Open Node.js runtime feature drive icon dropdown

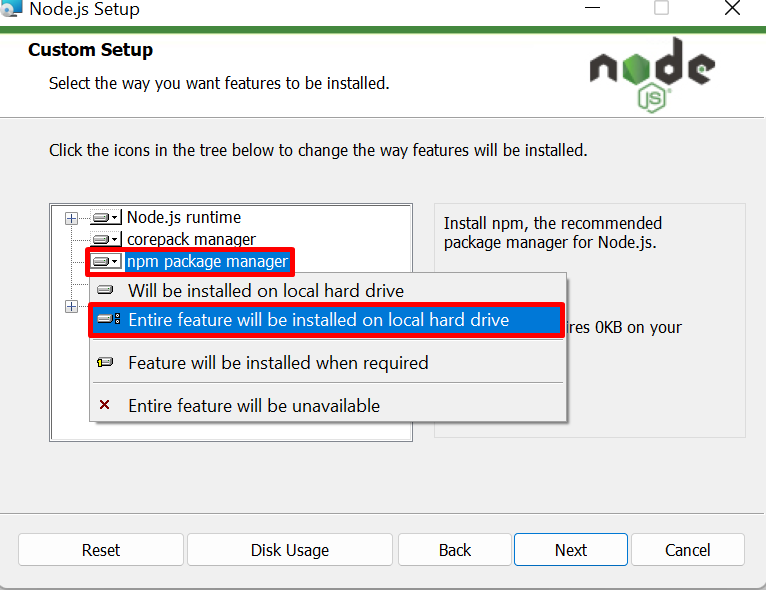[x=106, y=217]
